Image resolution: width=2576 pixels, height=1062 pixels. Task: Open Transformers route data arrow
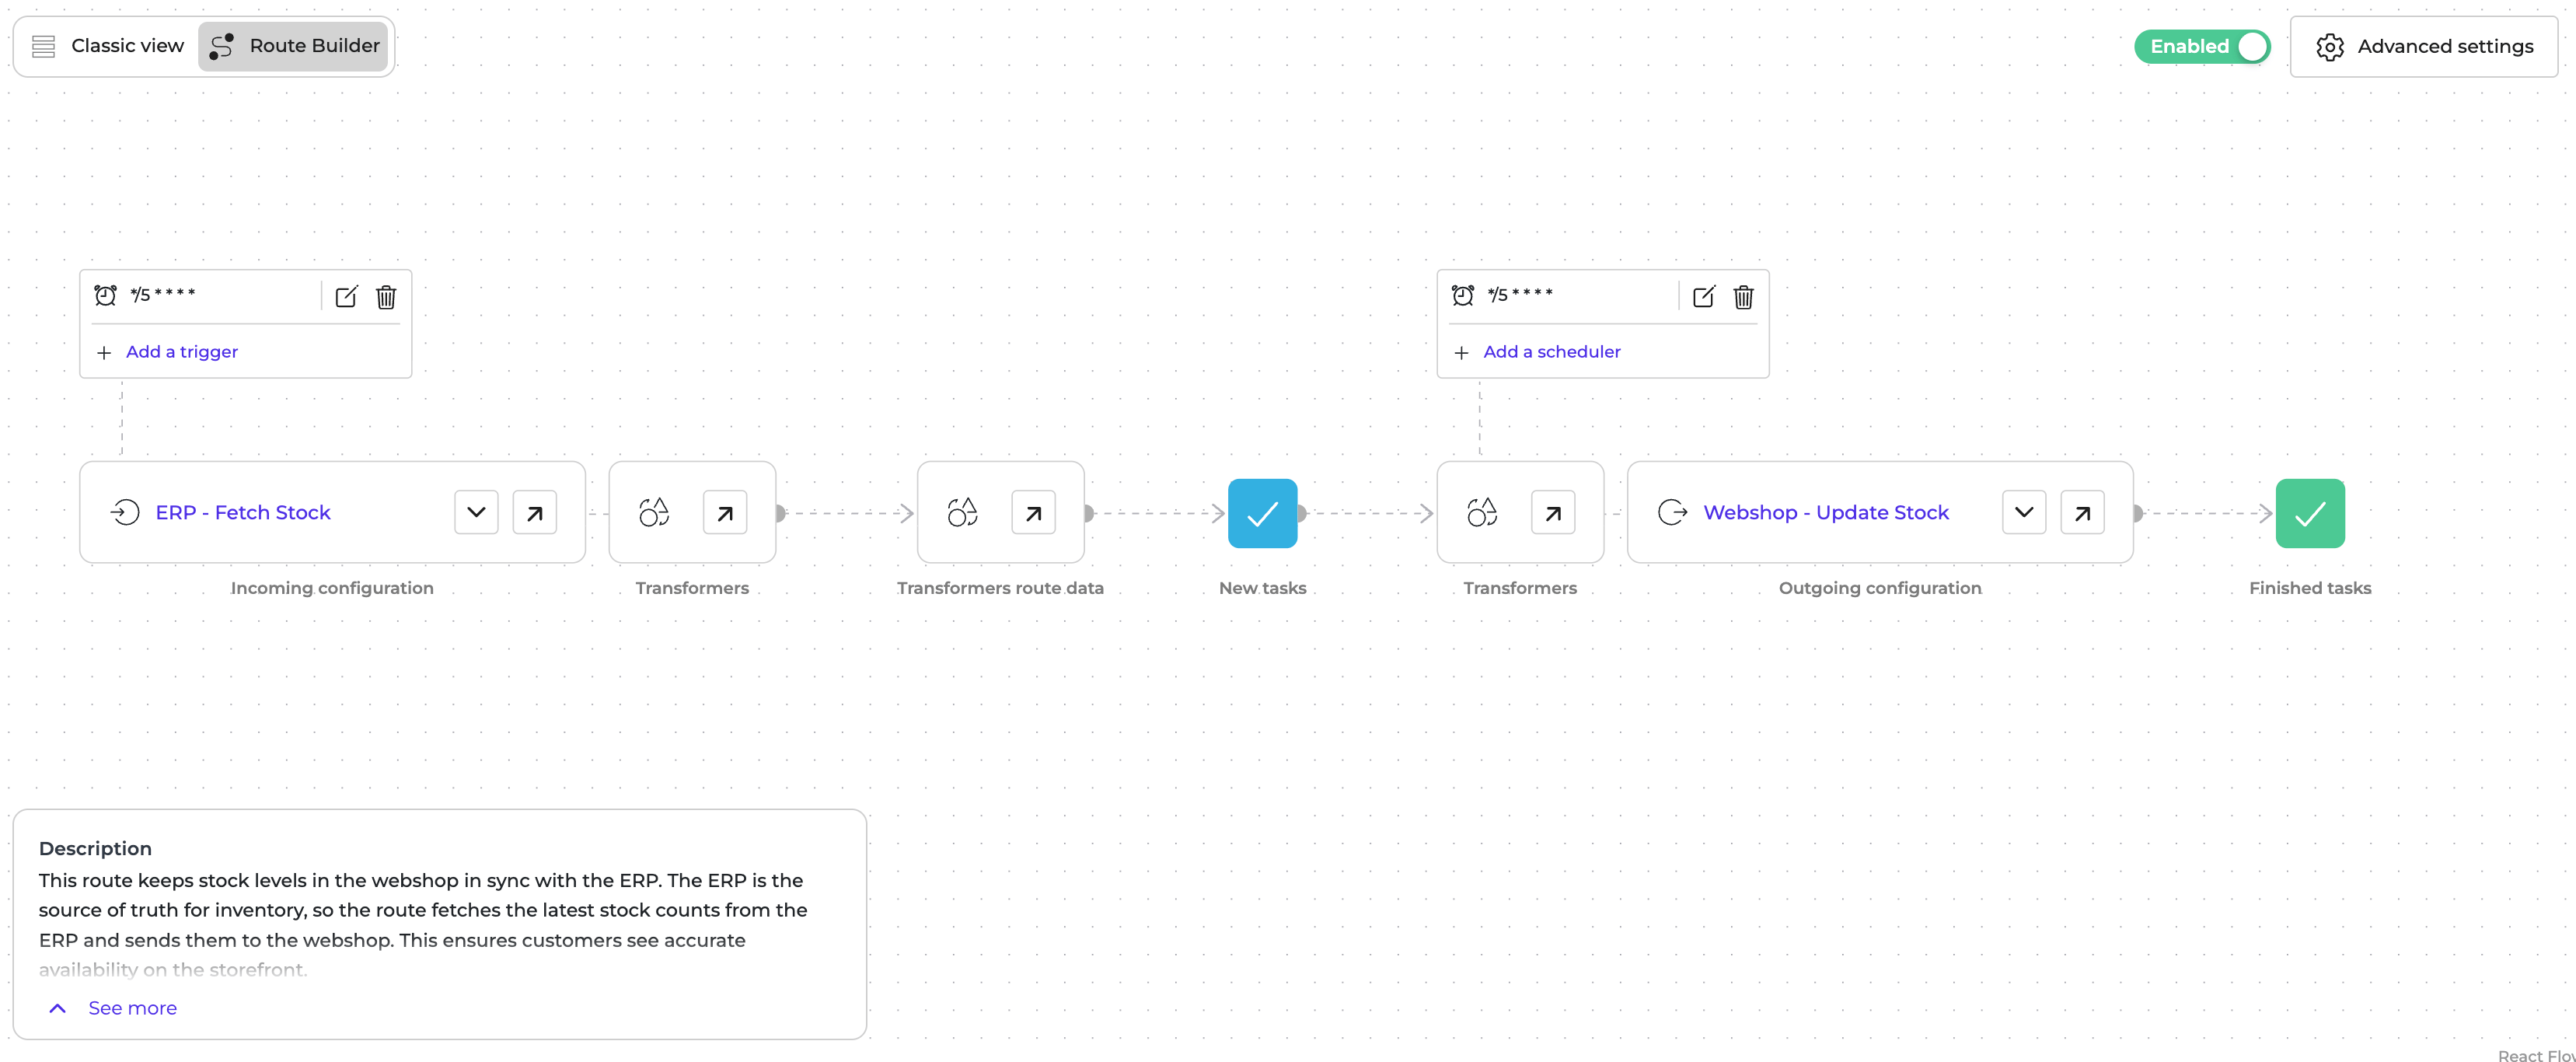coord(1033,512)
